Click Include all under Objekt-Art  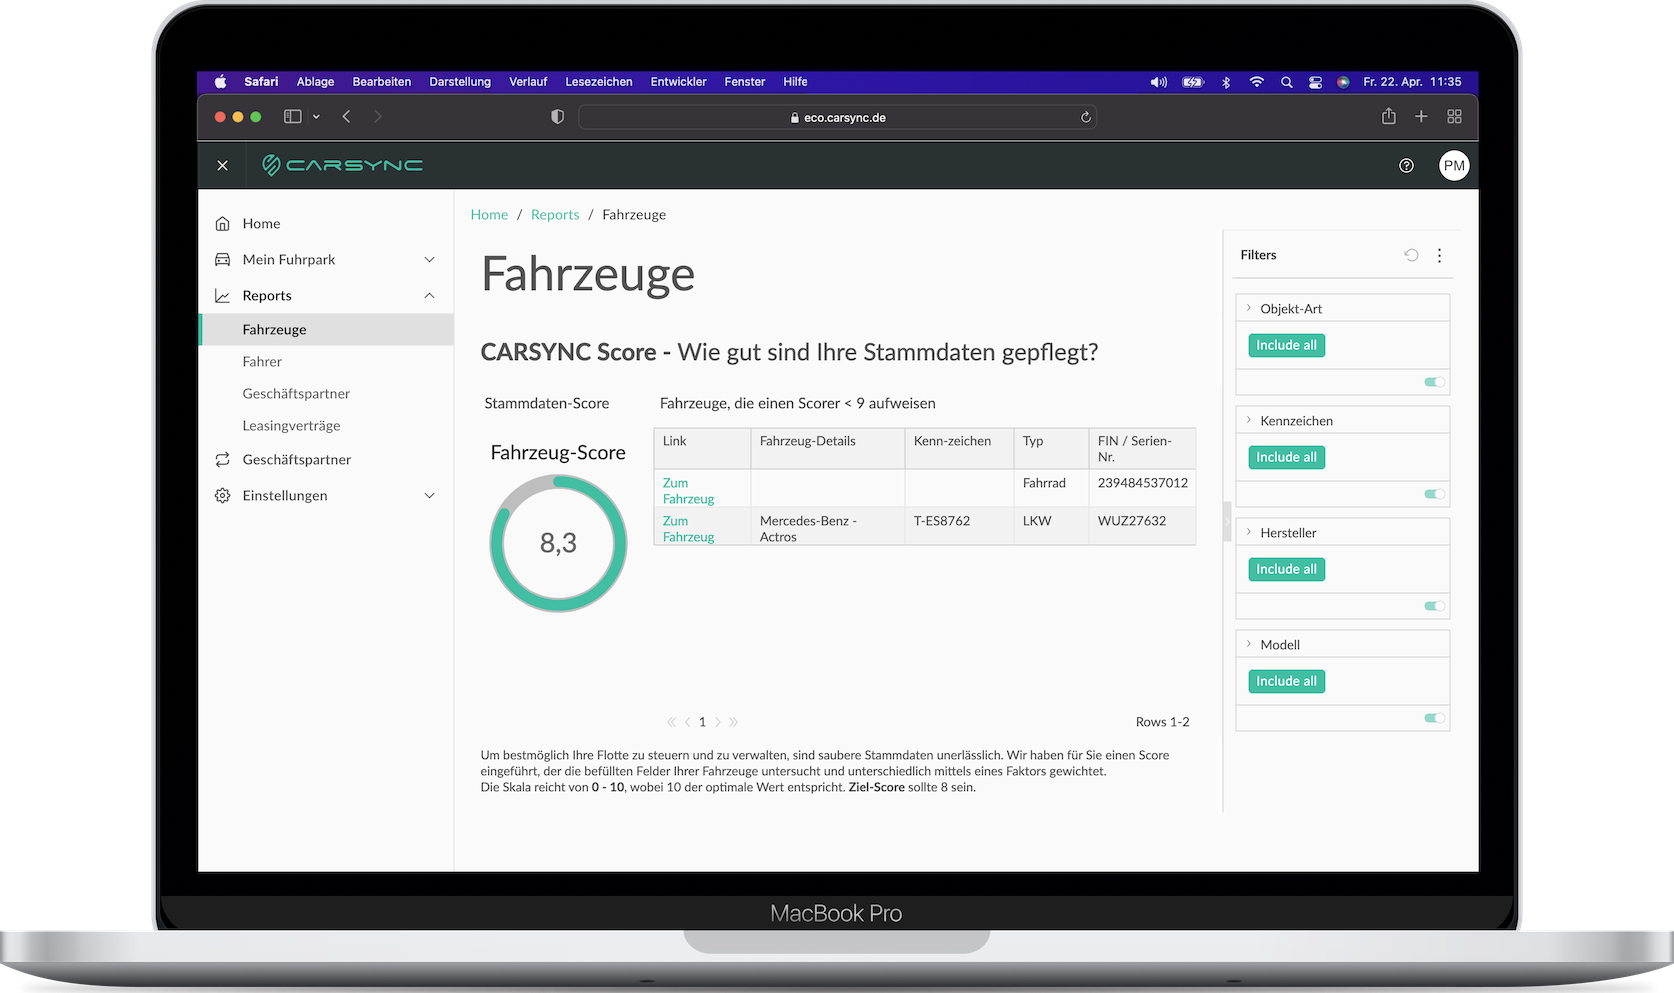click(1286, 345)
